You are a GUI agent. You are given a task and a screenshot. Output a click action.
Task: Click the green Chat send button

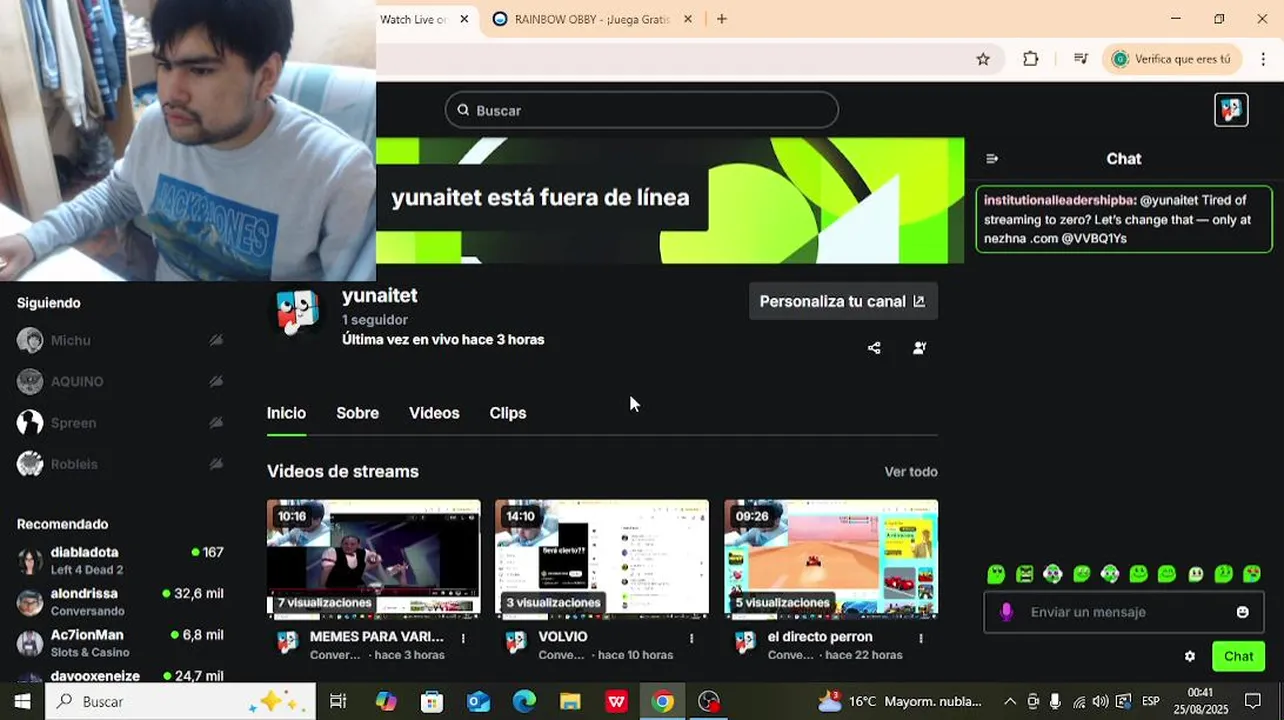point(1238,657)
